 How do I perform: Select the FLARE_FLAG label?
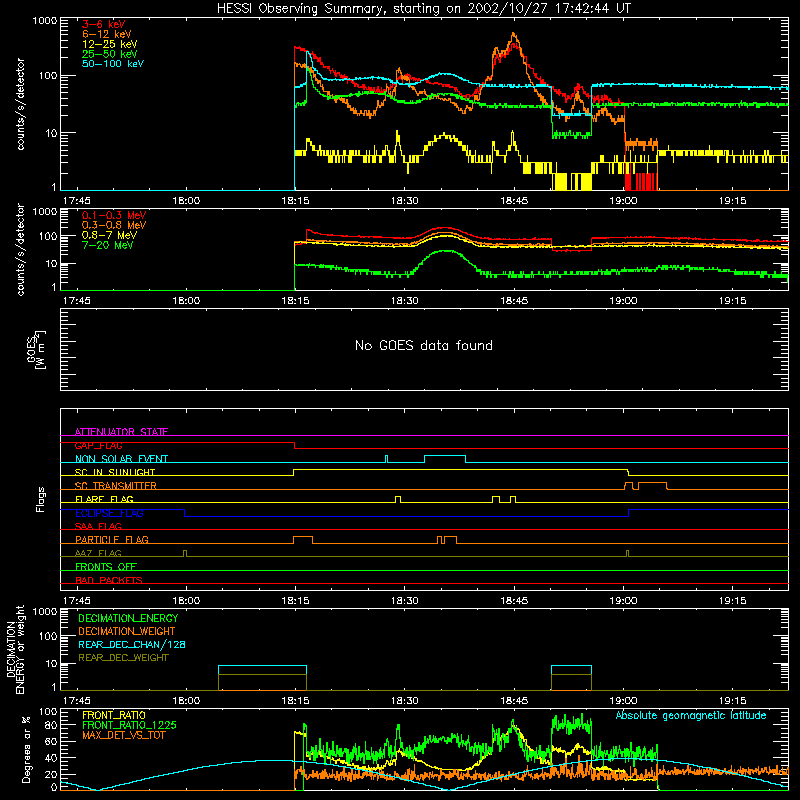[104, 499]
